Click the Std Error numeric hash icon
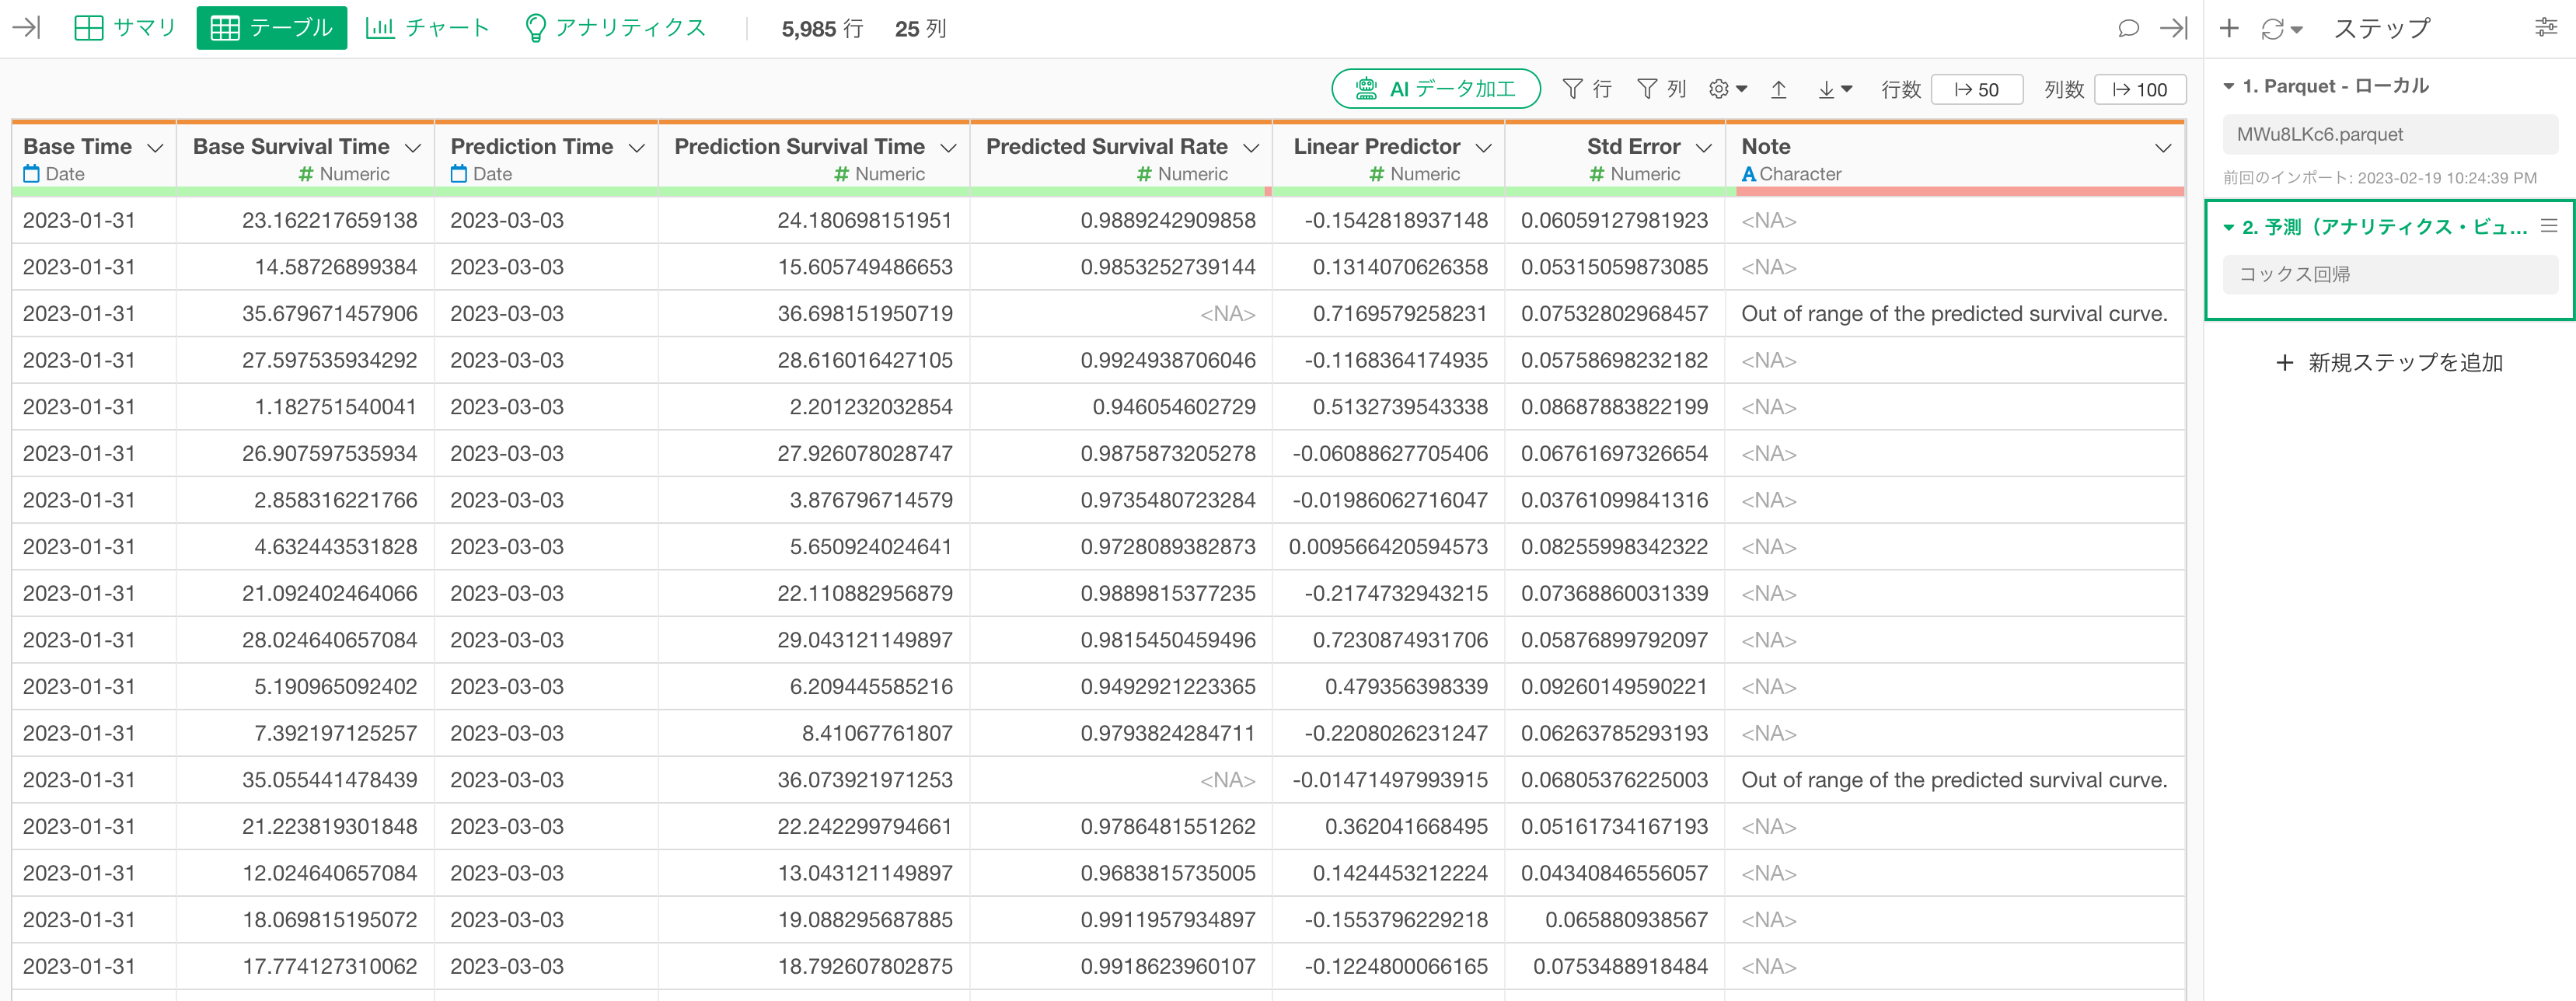This screenshot has width=2576, height=1001. click(x=1597, y=174)
